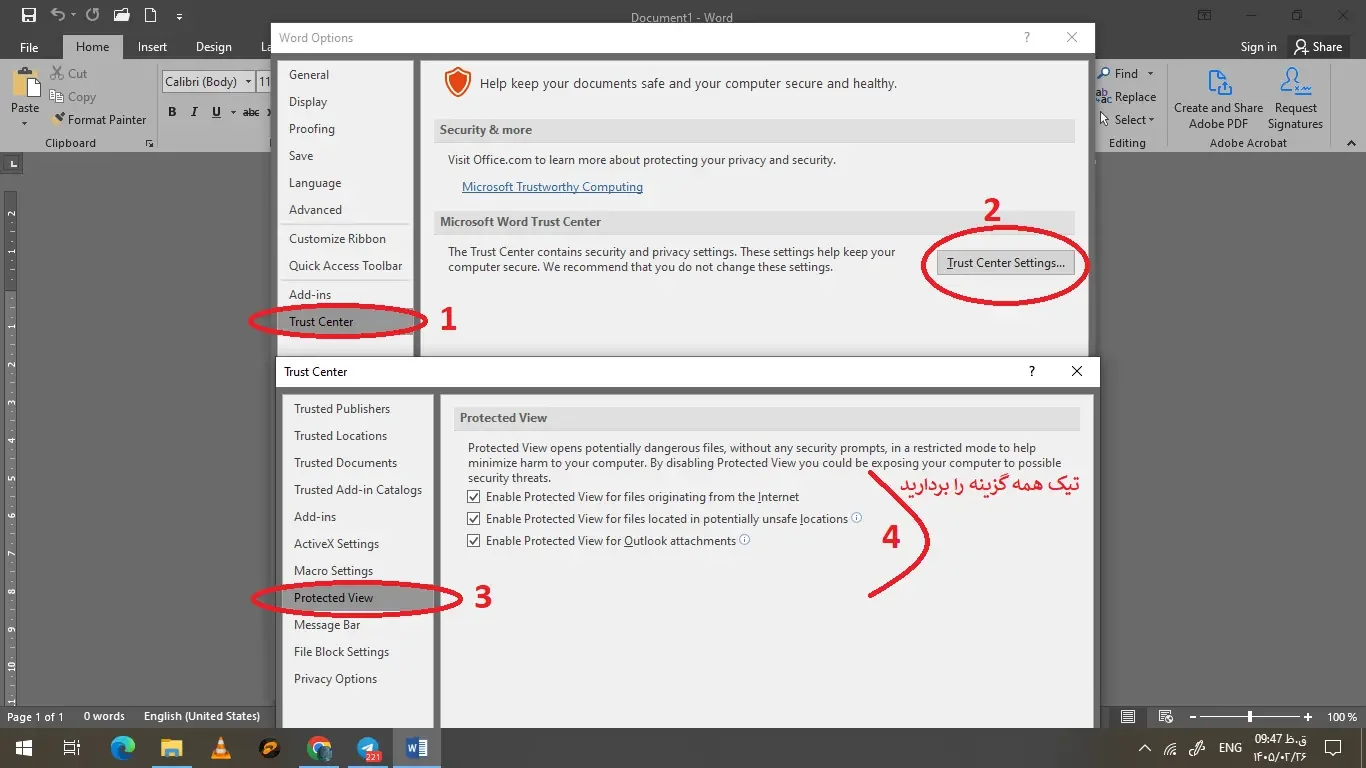The height and width of the screenshot is (768, 1366).
Task: Open Google Chrome from taskbar
Action: click(319, 747)
